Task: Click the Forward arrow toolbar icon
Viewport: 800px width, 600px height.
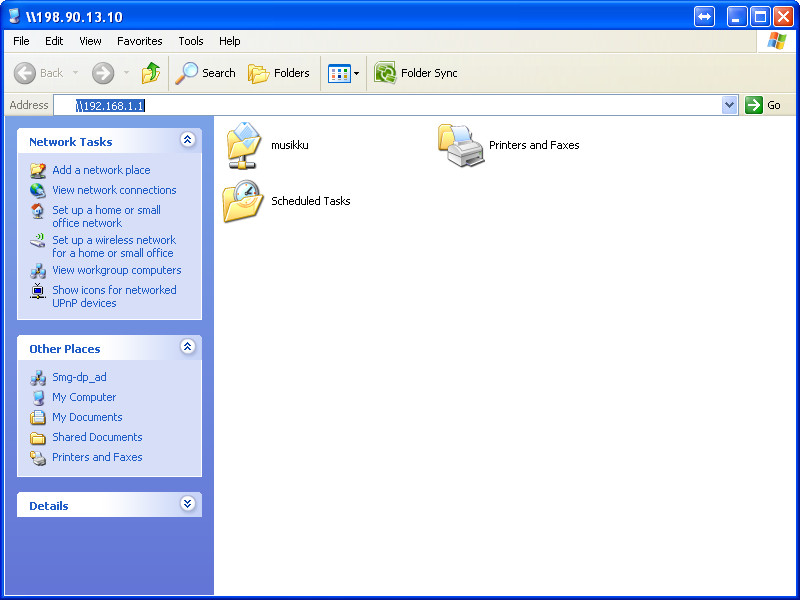Action: 103,73
